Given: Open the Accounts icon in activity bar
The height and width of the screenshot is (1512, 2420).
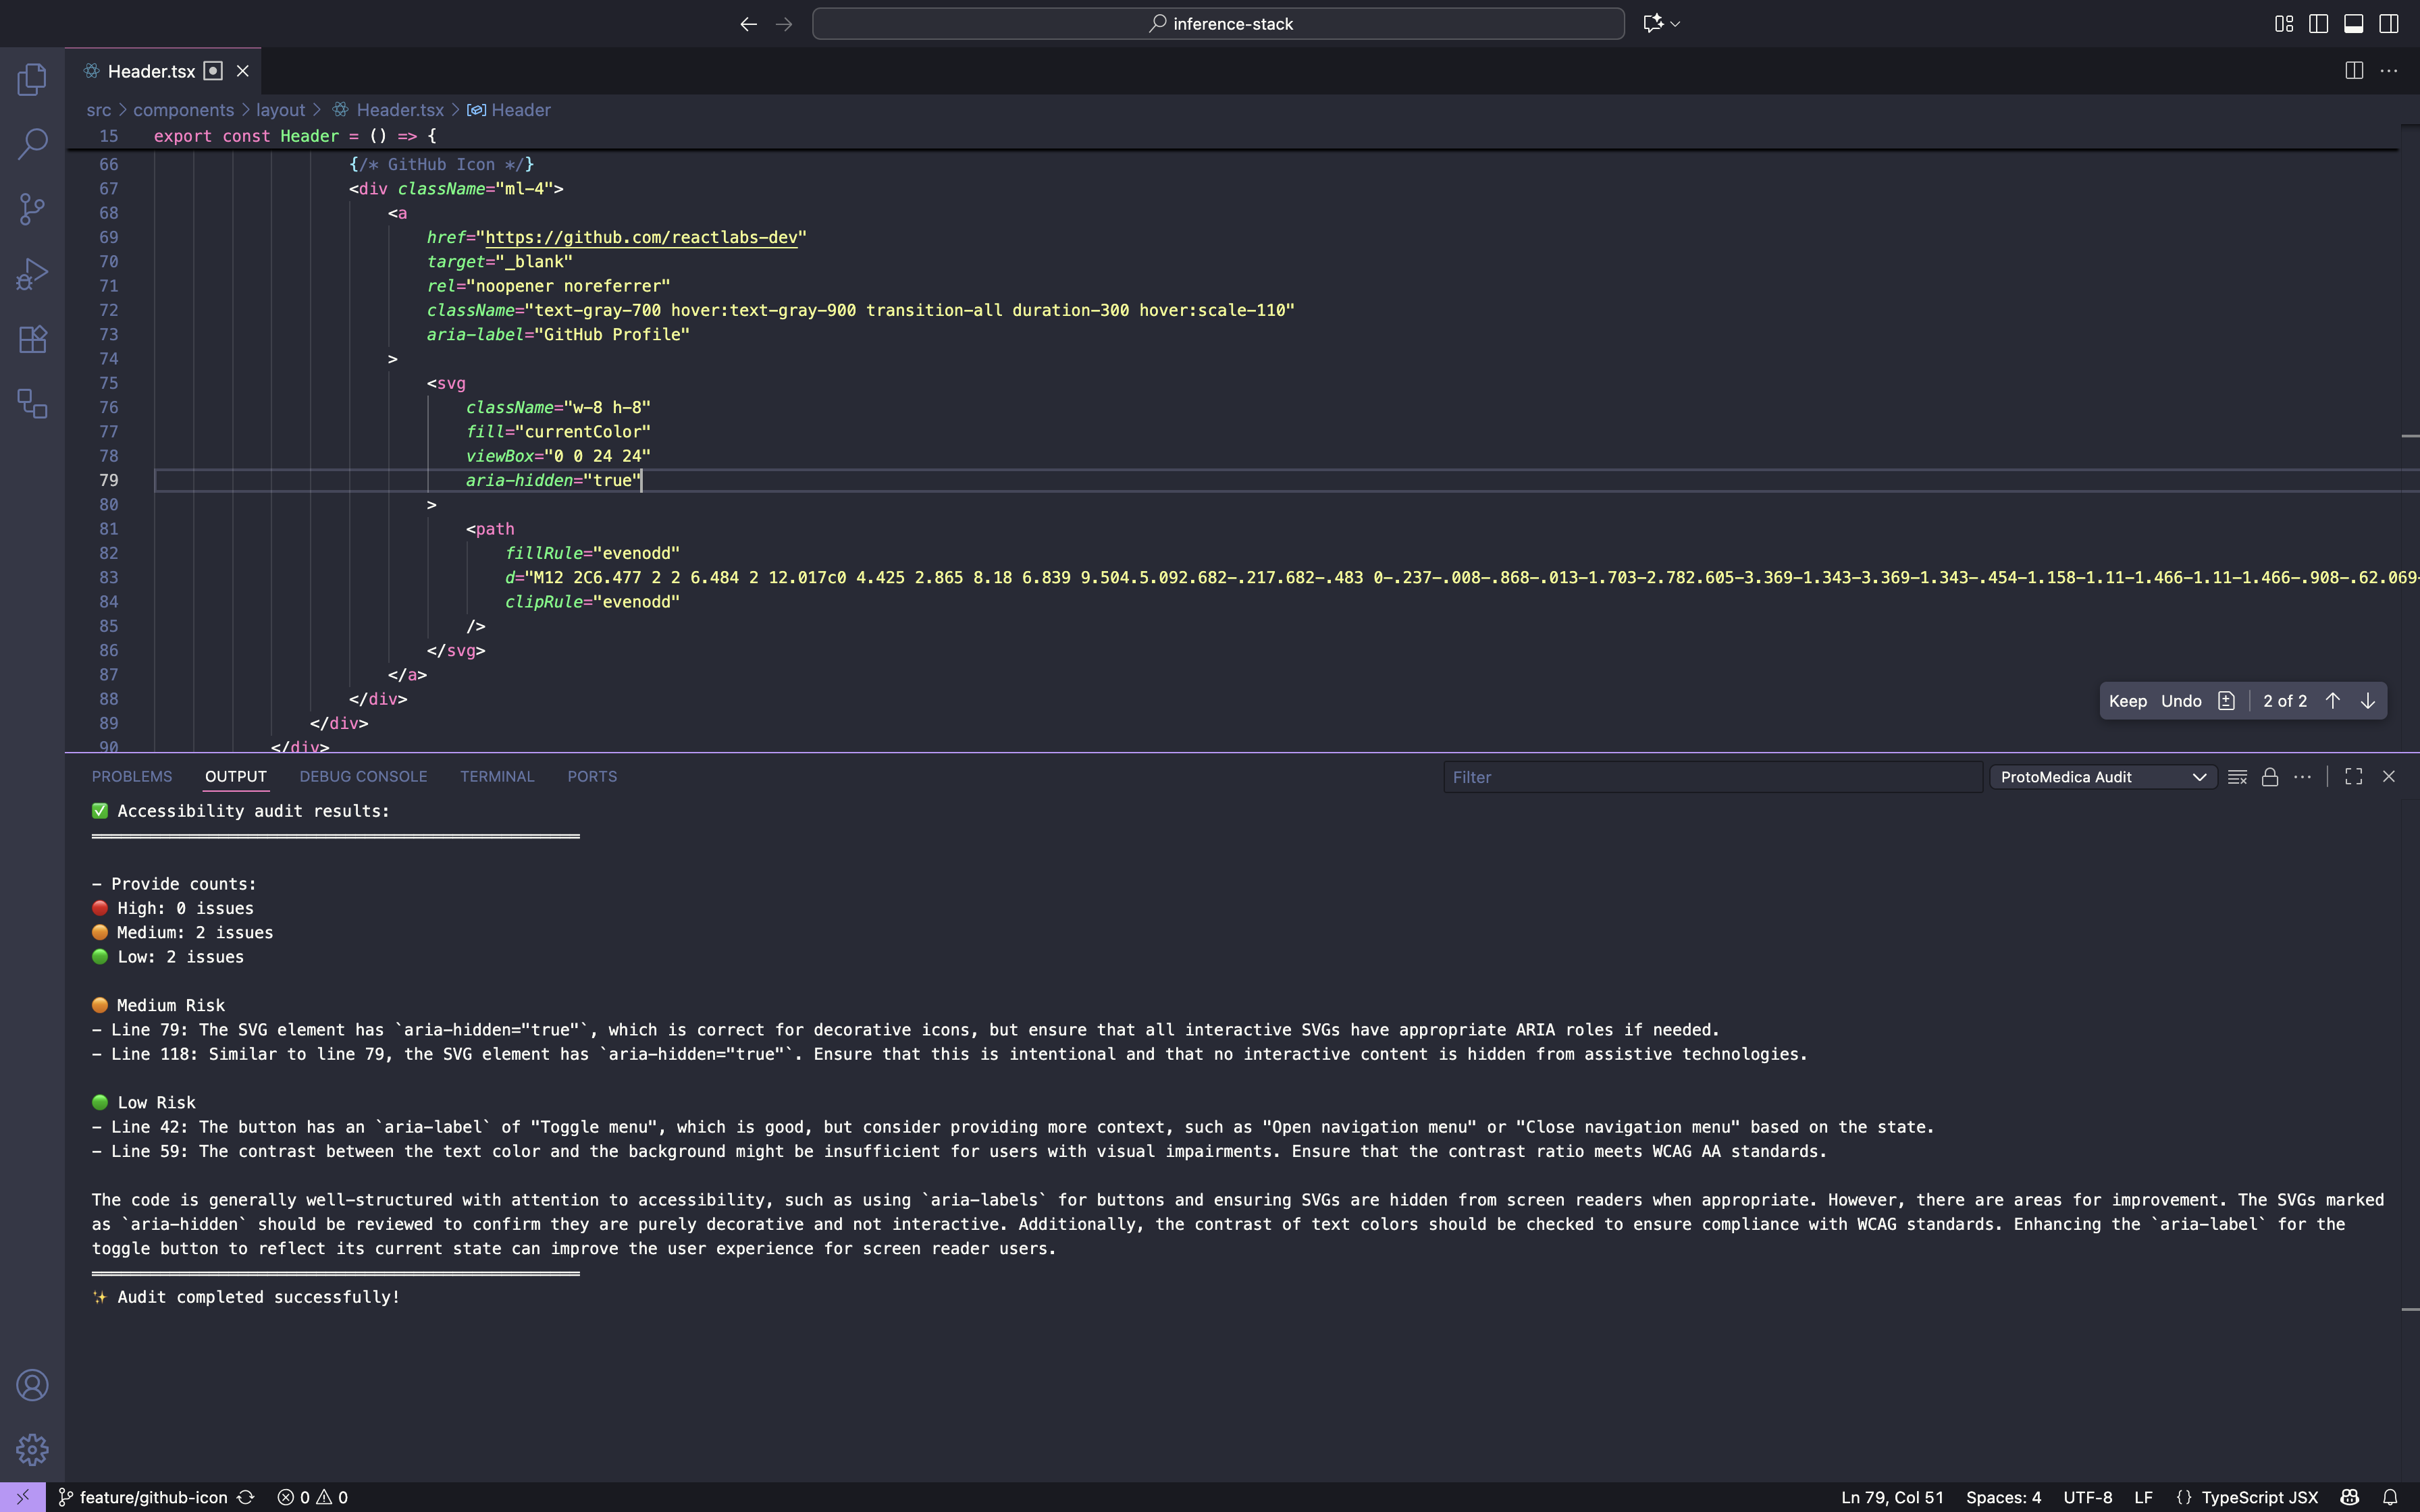Looking at the screenshot, I should tap(32, 1385).
